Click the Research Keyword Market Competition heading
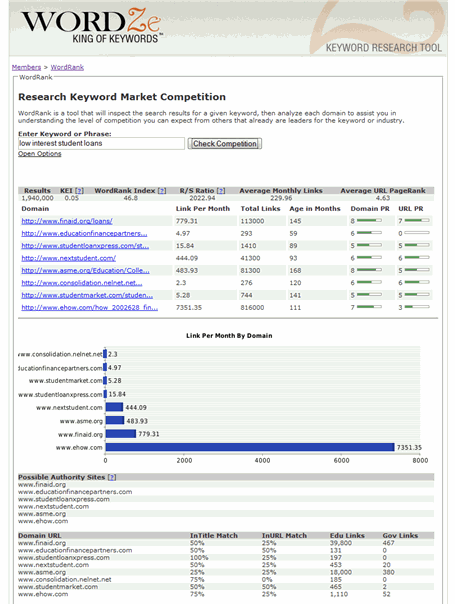The height and width of the screenshot is (604, 455). (122, 97)
